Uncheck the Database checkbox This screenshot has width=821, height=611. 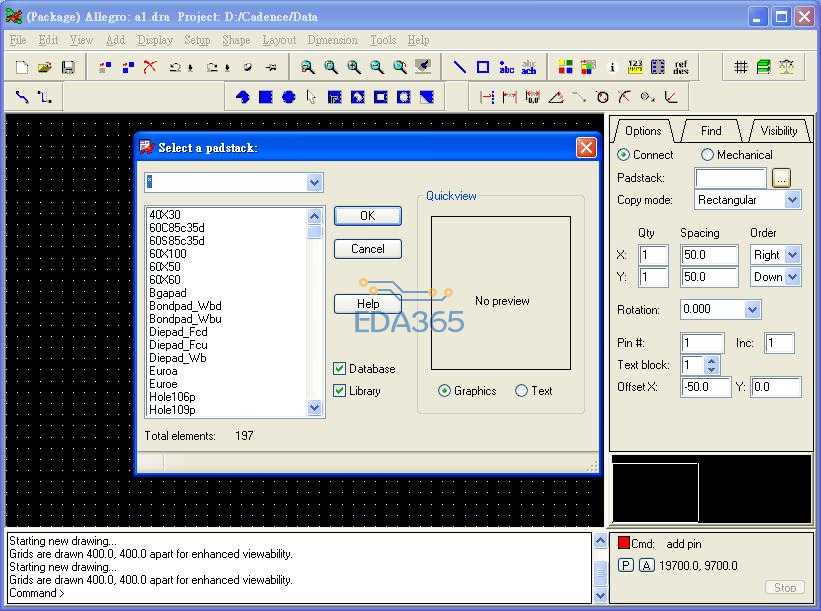tap(340, 369)
